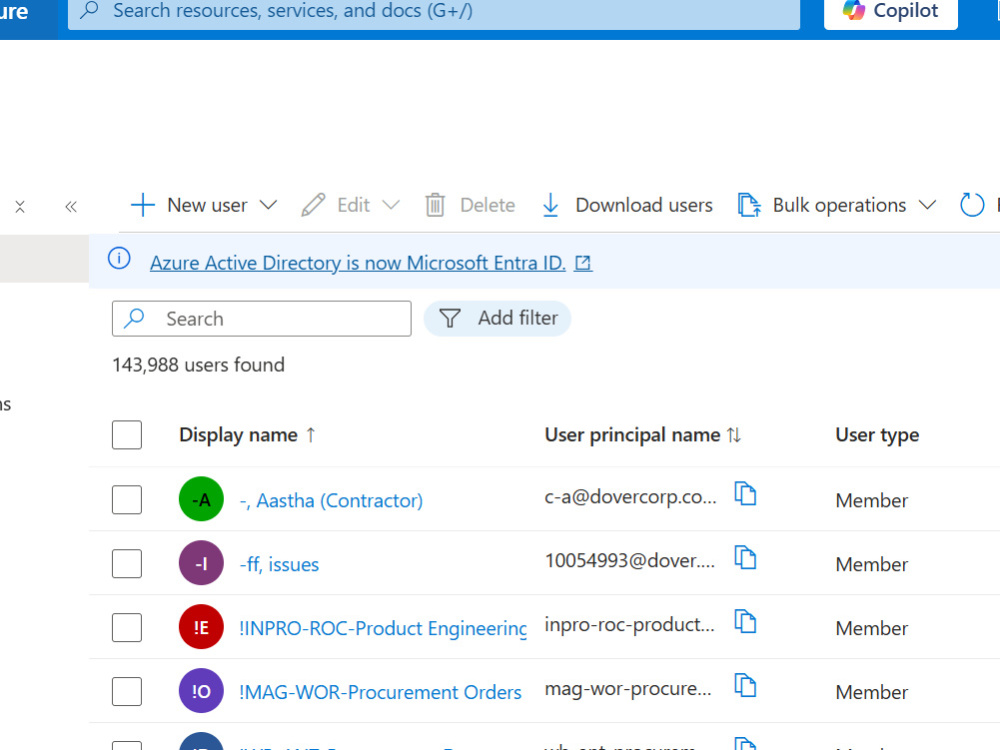Click the Delete toolbar label

pyautogui.click(x=487, y=205)
